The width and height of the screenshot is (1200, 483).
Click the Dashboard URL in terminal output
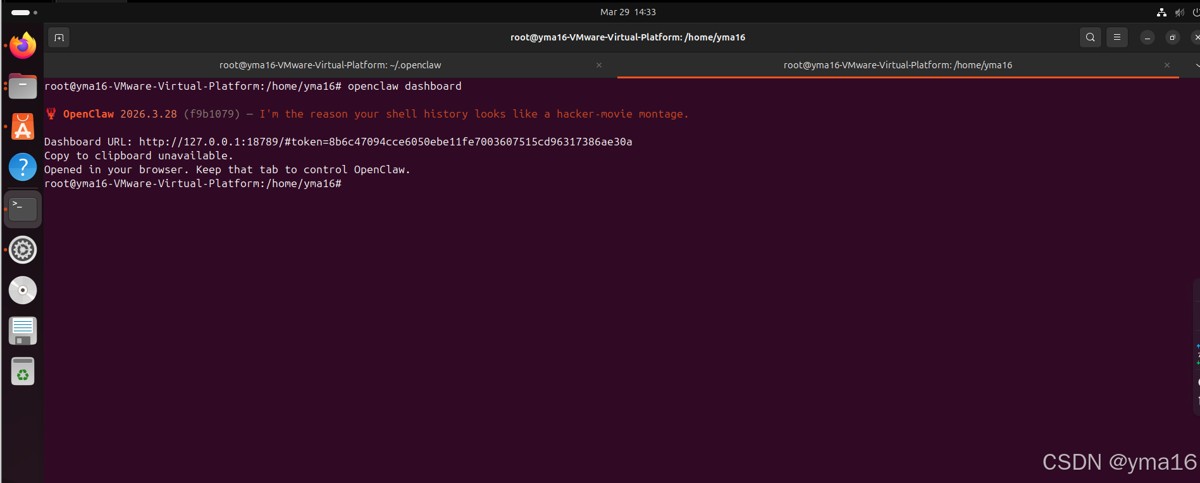click(385, 142)
